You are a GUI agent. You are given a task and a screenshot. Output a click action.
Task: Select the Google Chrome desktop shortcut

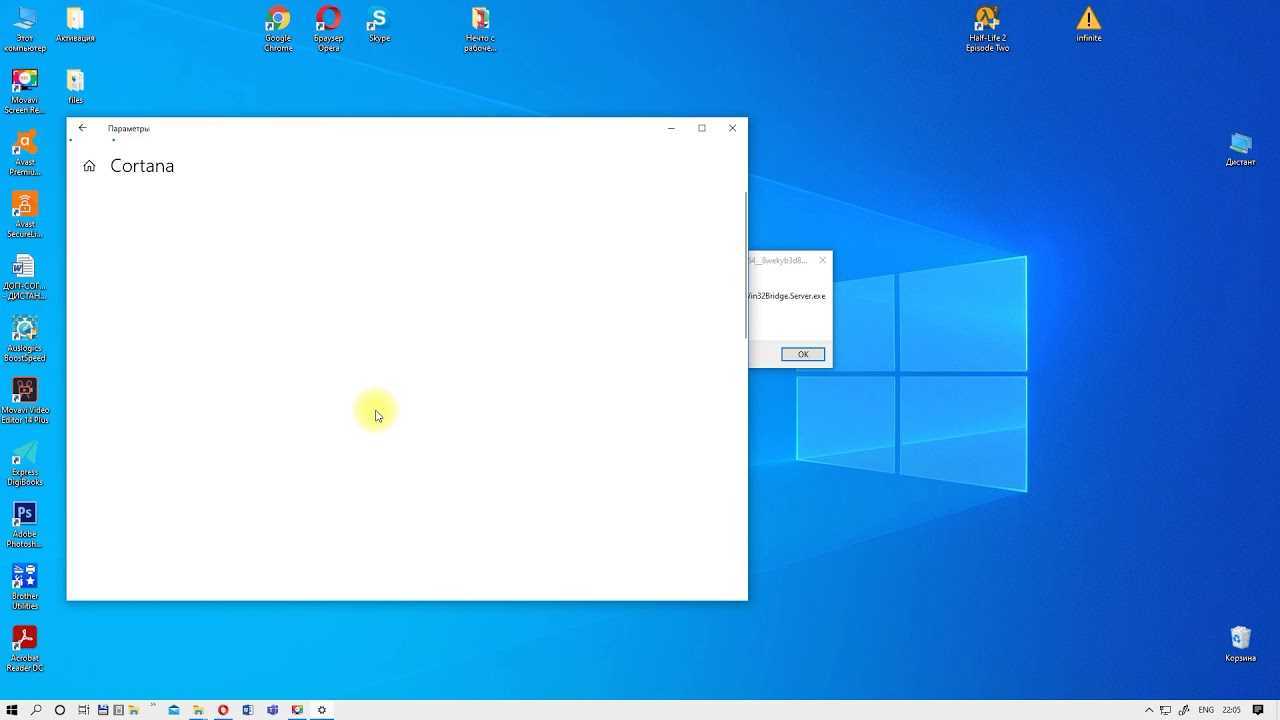(278, 29)
